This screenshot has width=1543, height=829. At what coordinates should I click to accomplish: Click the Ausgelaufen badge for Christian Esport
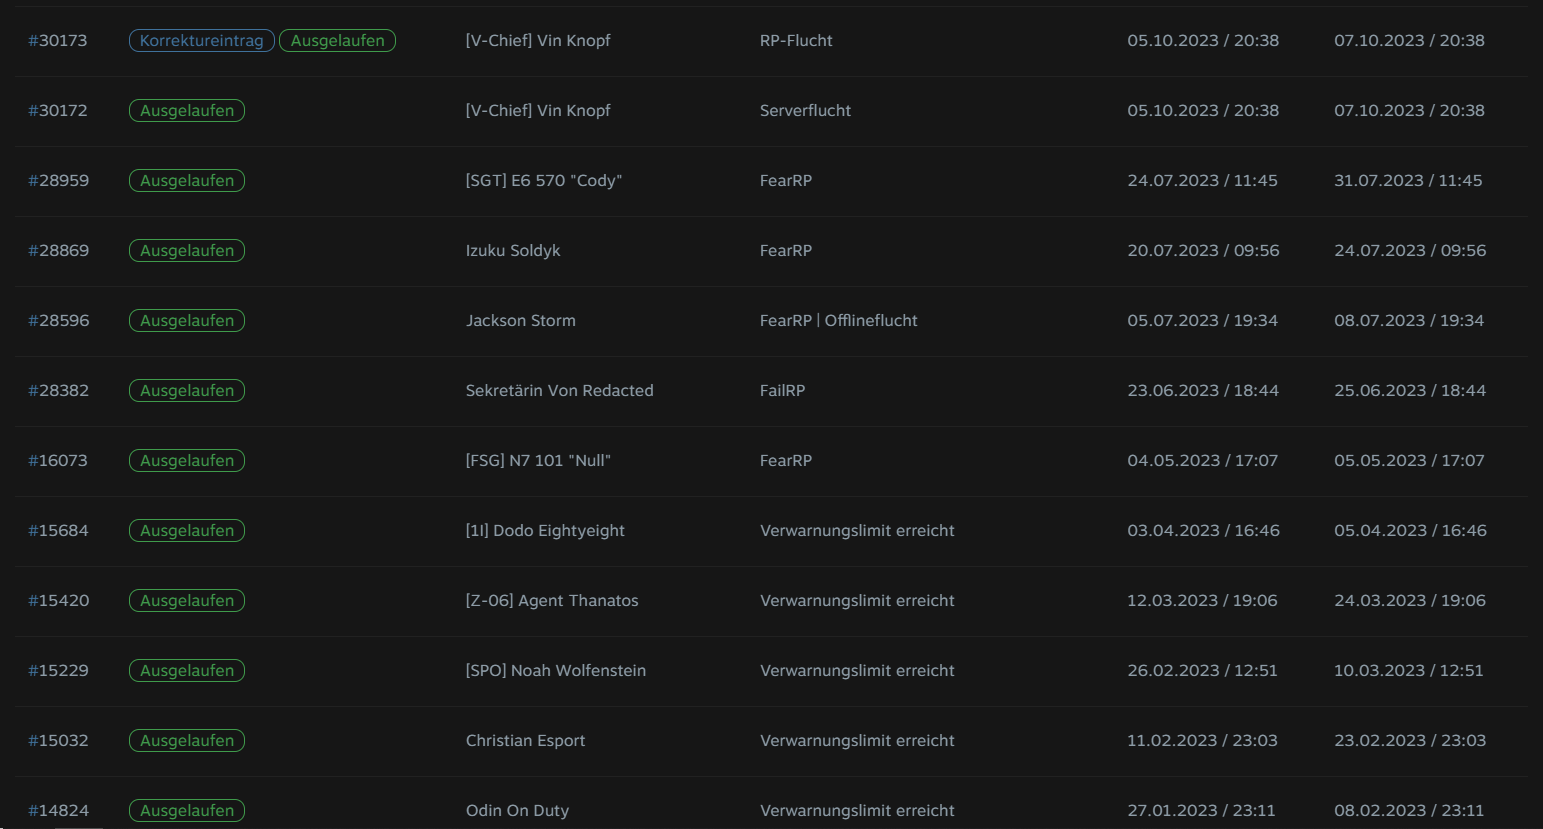click(187, 741)
